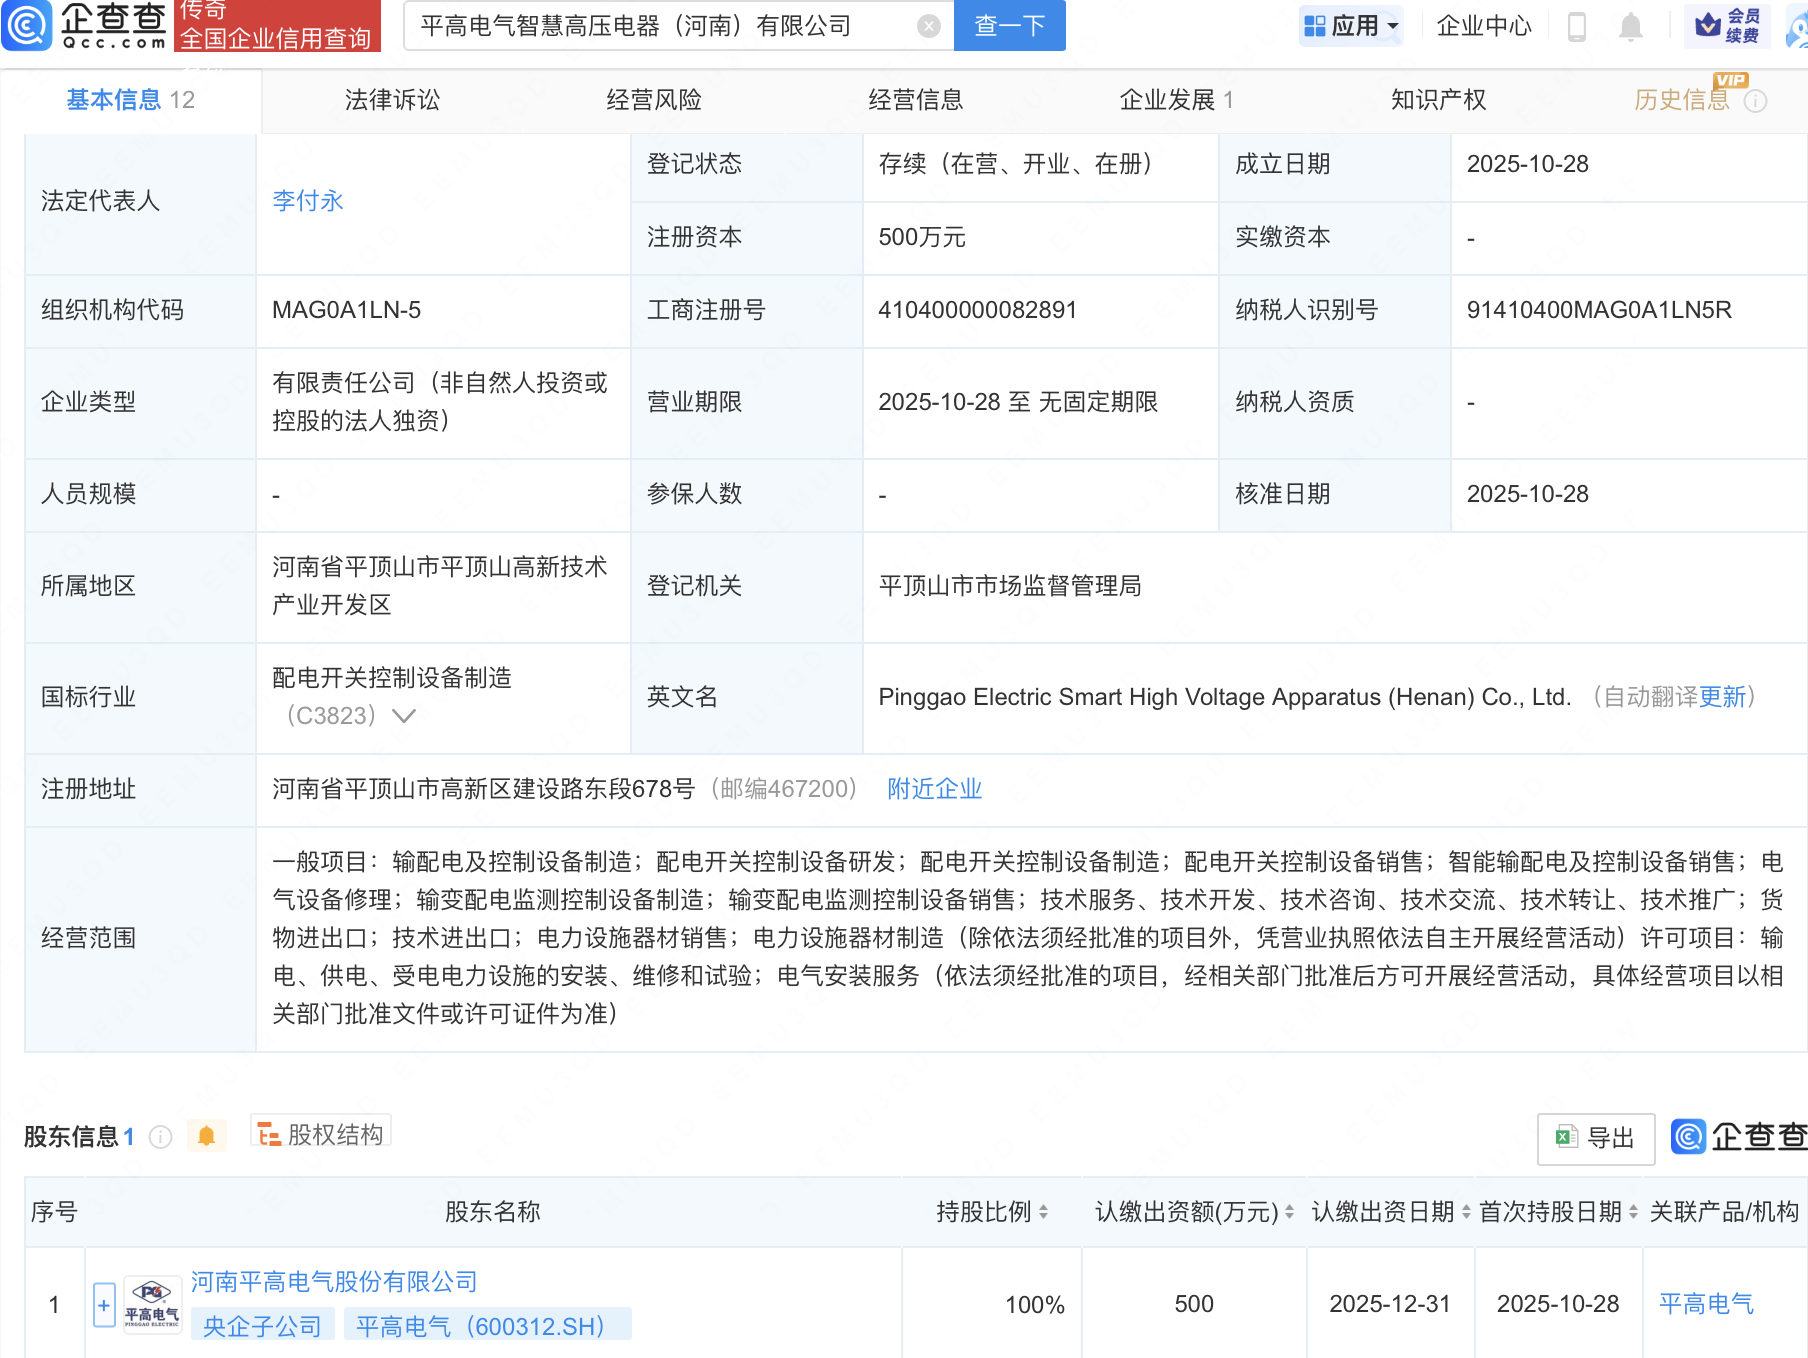Open notifications bell in top bar
Image resolution: width=1808 pixels, height=1358 pixels.
pyautogui.click(x=1630, y=27)
